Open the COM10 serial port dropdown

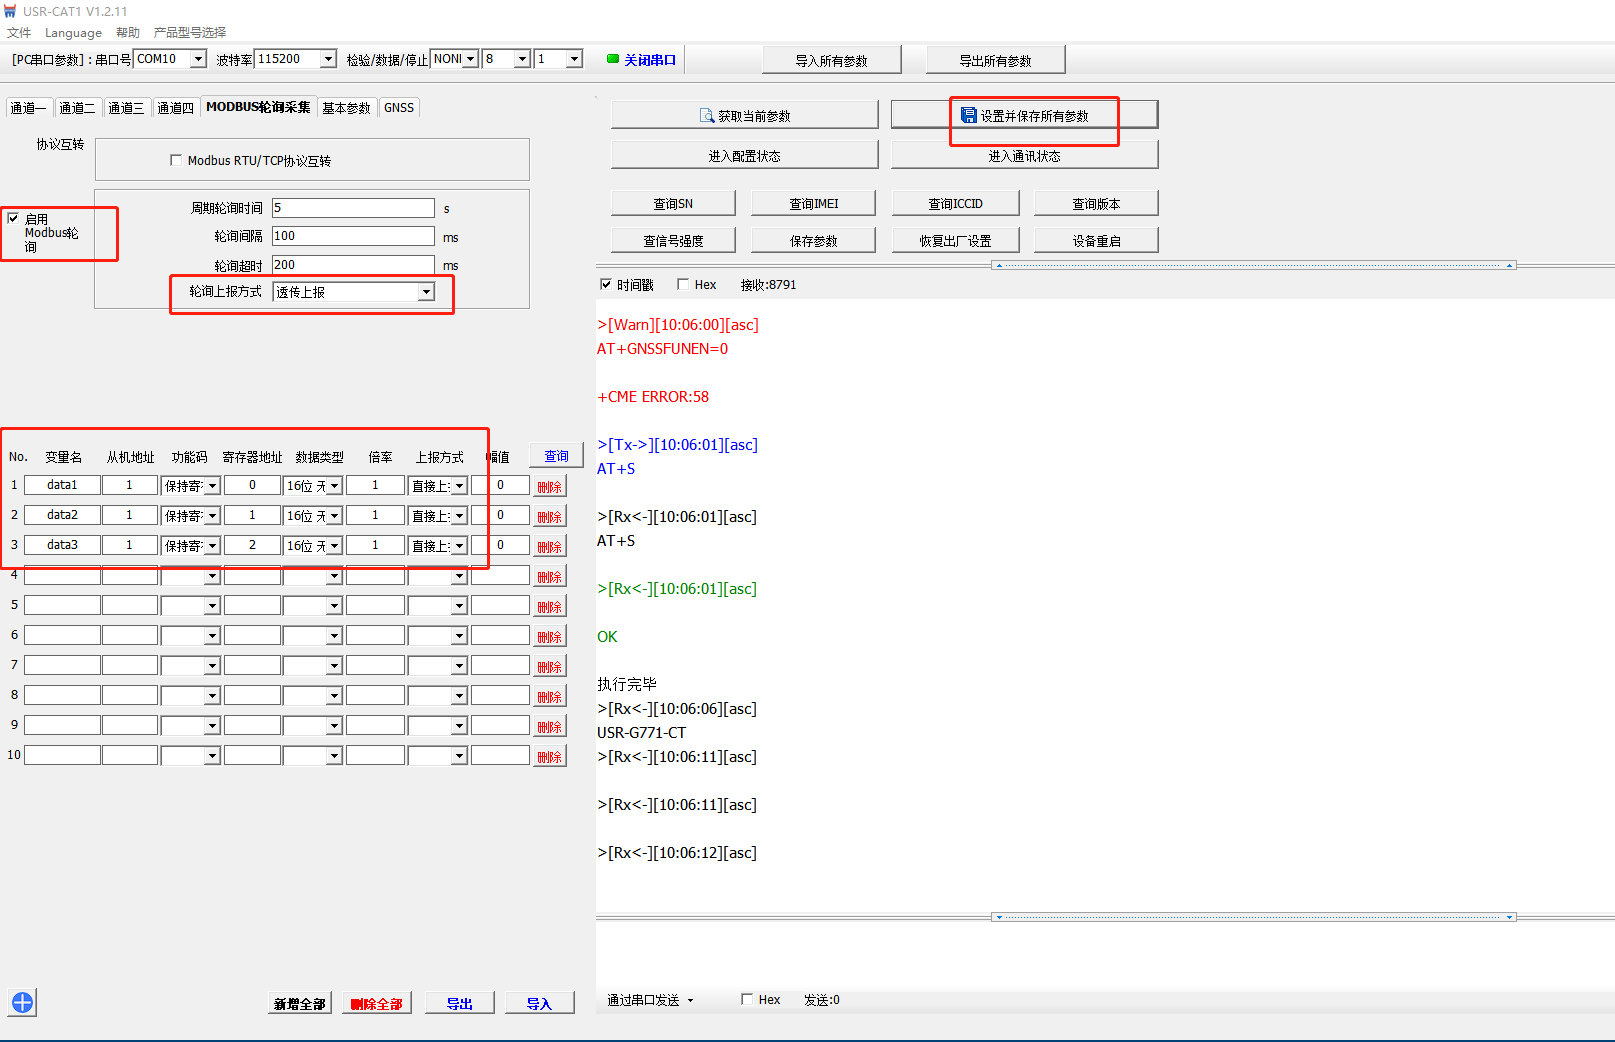(x=198, y=59)
